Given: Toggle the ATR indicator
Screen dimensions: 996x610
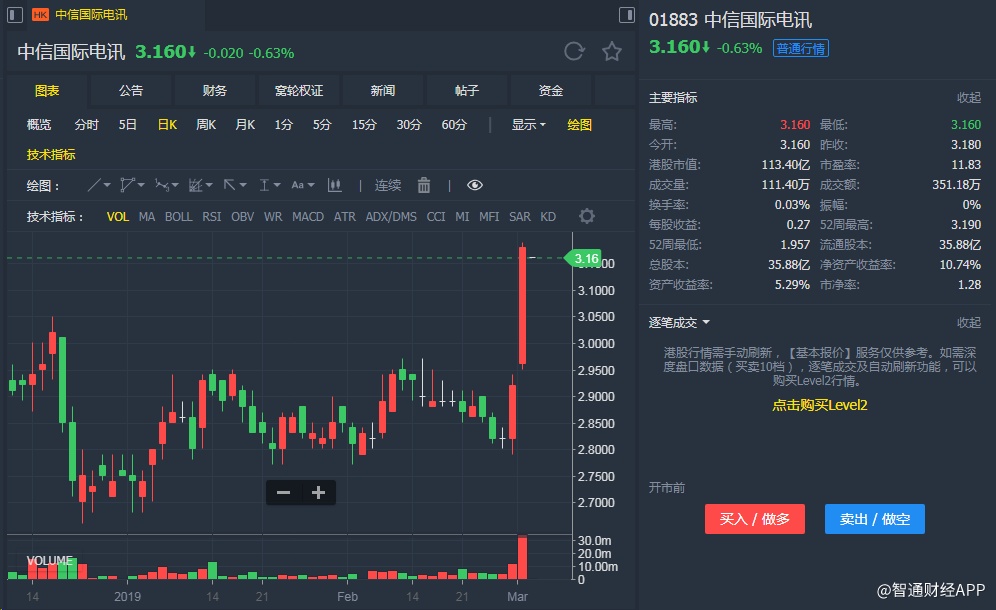Looking at the screenshot, I should (345, 217).
